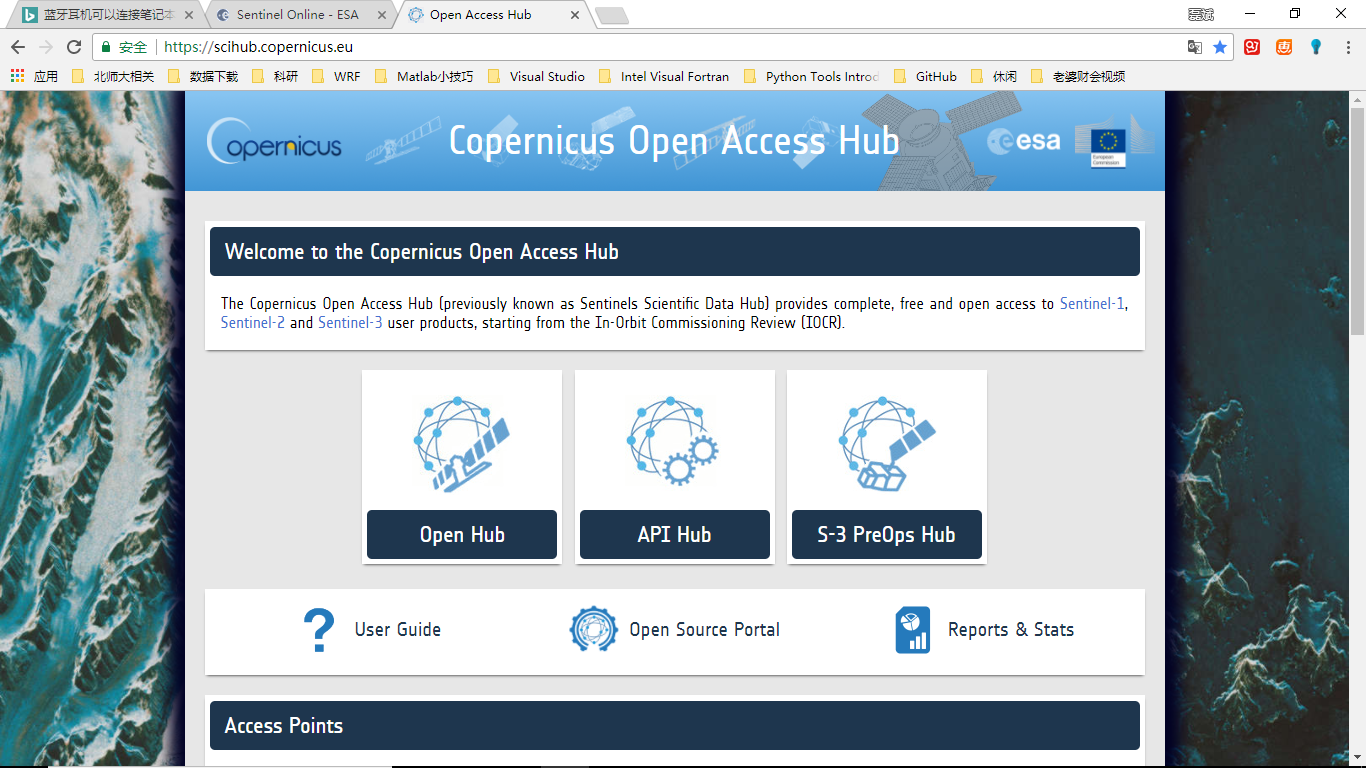Screen dimensions: 1366x768
Task: Click the orange extension icon in toolbar
Action: [x=1284, y=47]
